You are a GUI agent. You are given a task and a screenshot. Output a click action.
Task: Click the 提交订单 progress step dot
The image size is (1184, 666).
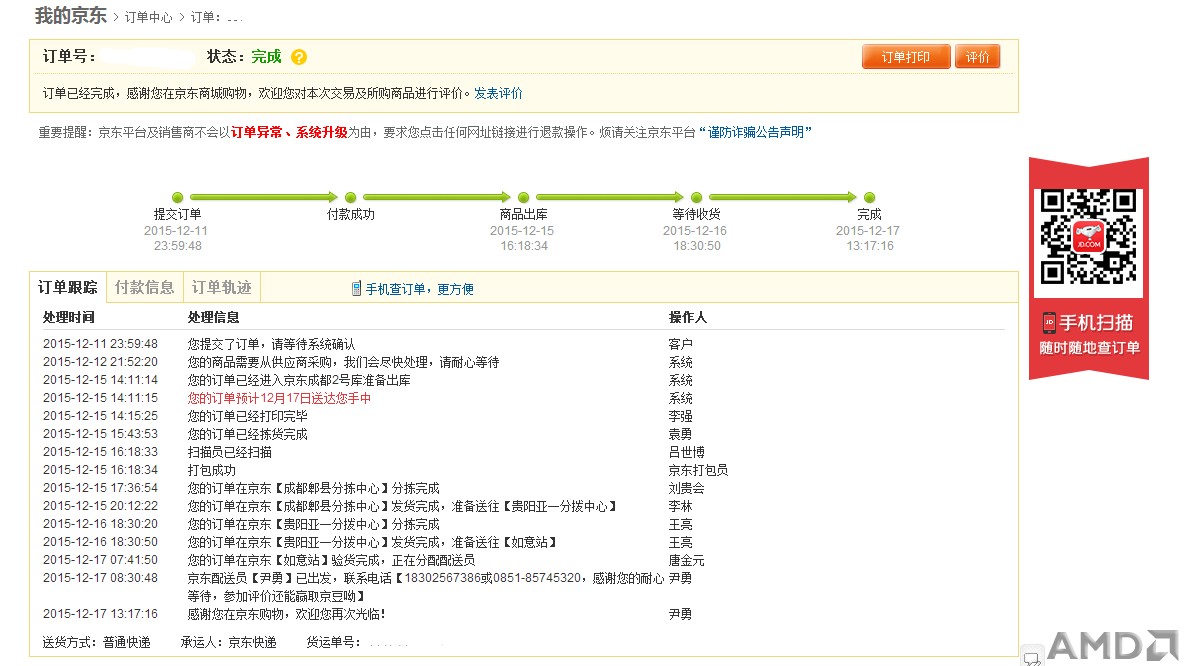point(177,197)
